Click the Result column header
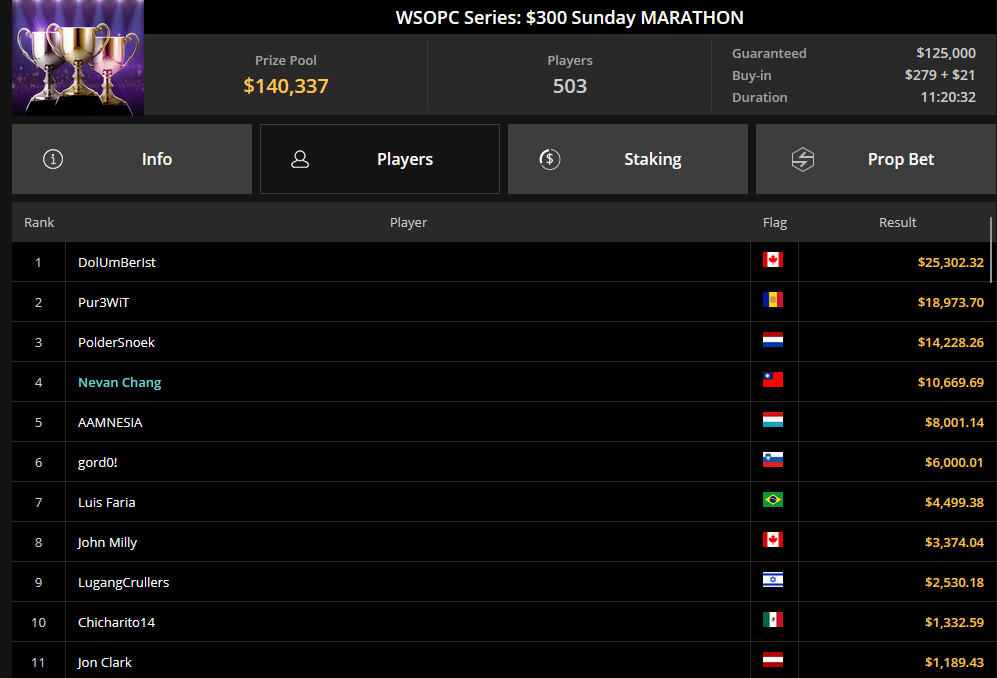The height and width of the screenshot is (678, 997). (897, 223)
